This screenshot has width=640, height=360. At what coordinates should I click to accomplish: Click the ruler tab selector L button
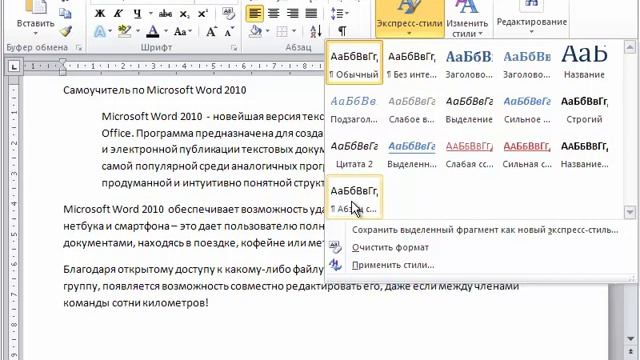click(x=14, y=66)
